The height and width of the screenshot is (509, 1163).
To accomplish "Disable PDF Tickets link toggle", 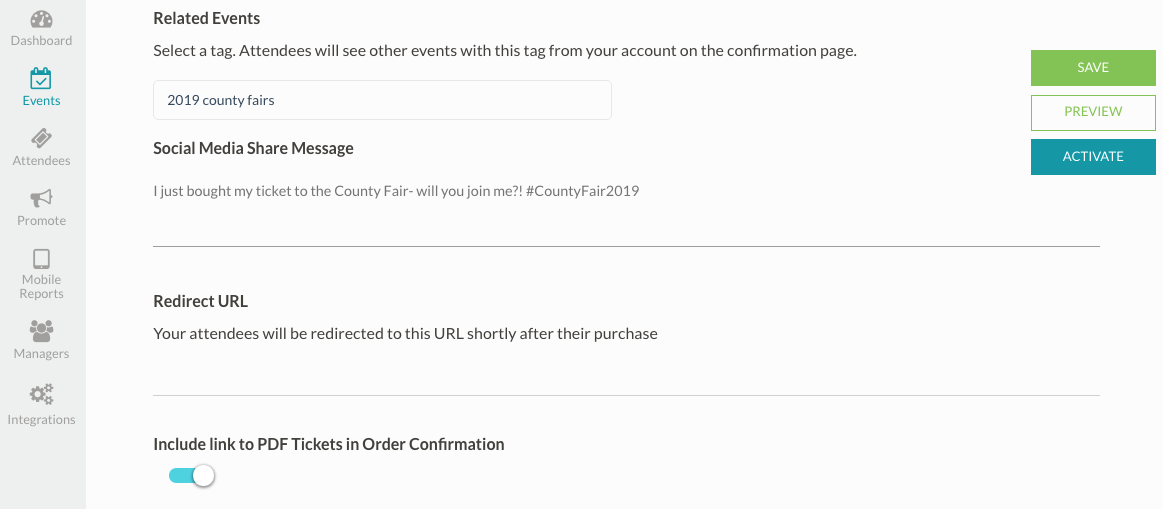I will (193, 476).
